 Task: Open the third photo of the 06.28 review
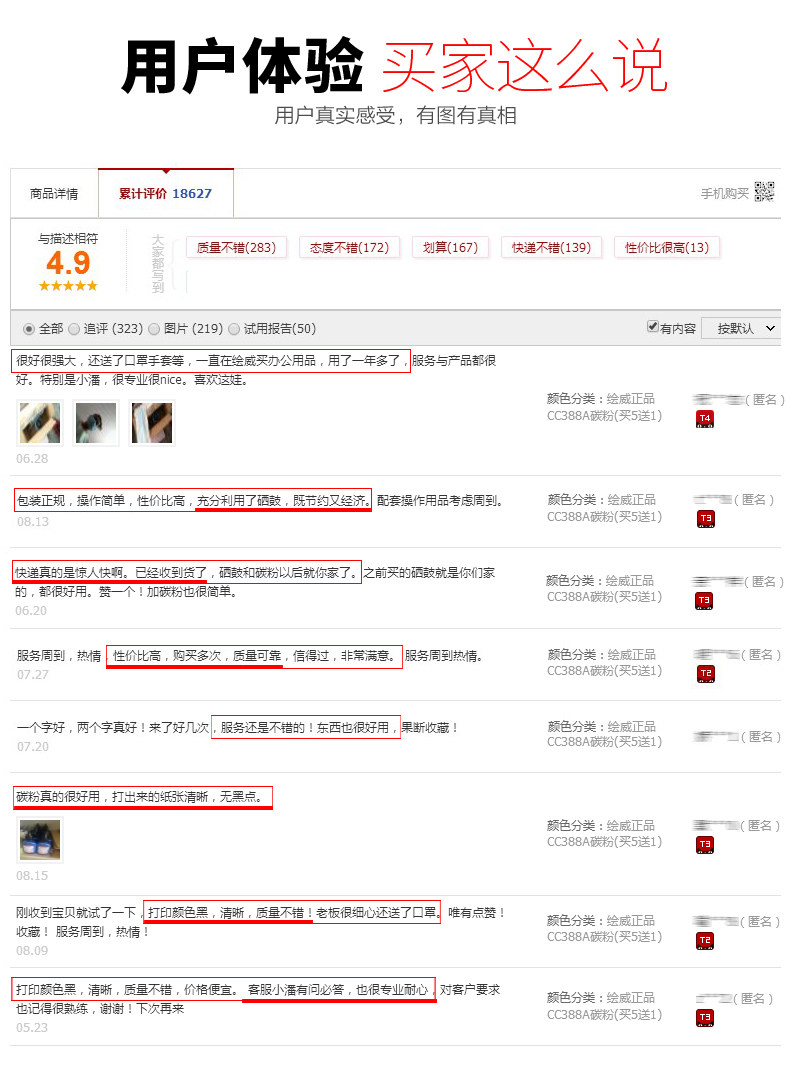click(152, 423)
